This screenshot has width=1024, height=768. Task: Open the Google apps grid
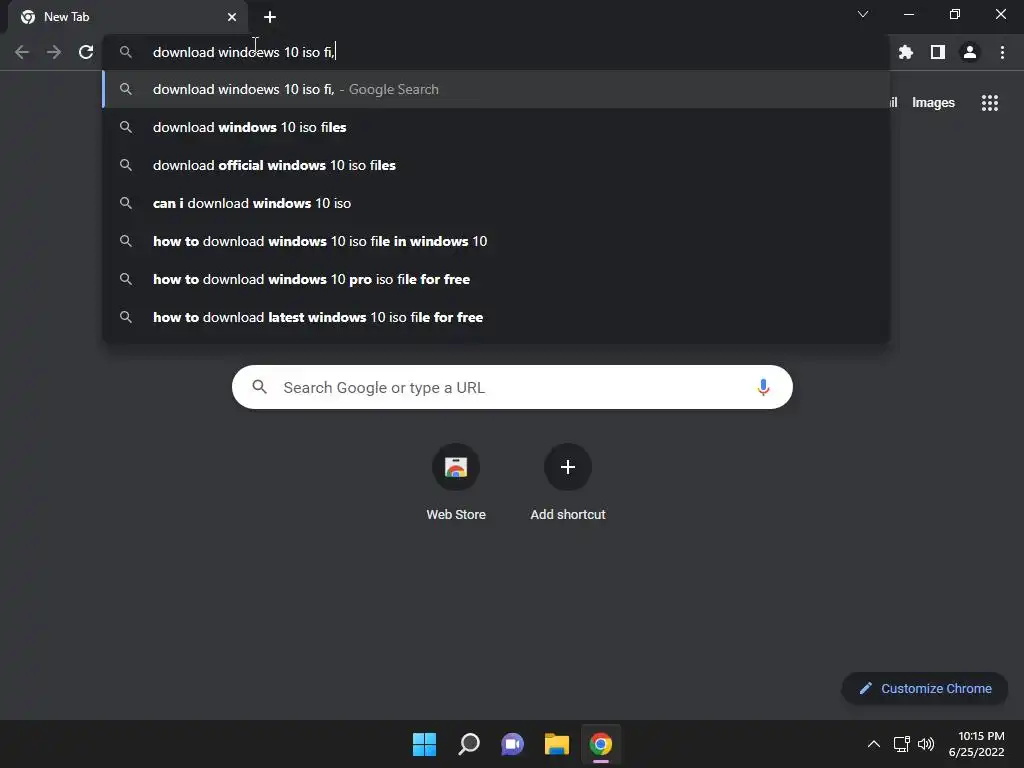[990, 103]
